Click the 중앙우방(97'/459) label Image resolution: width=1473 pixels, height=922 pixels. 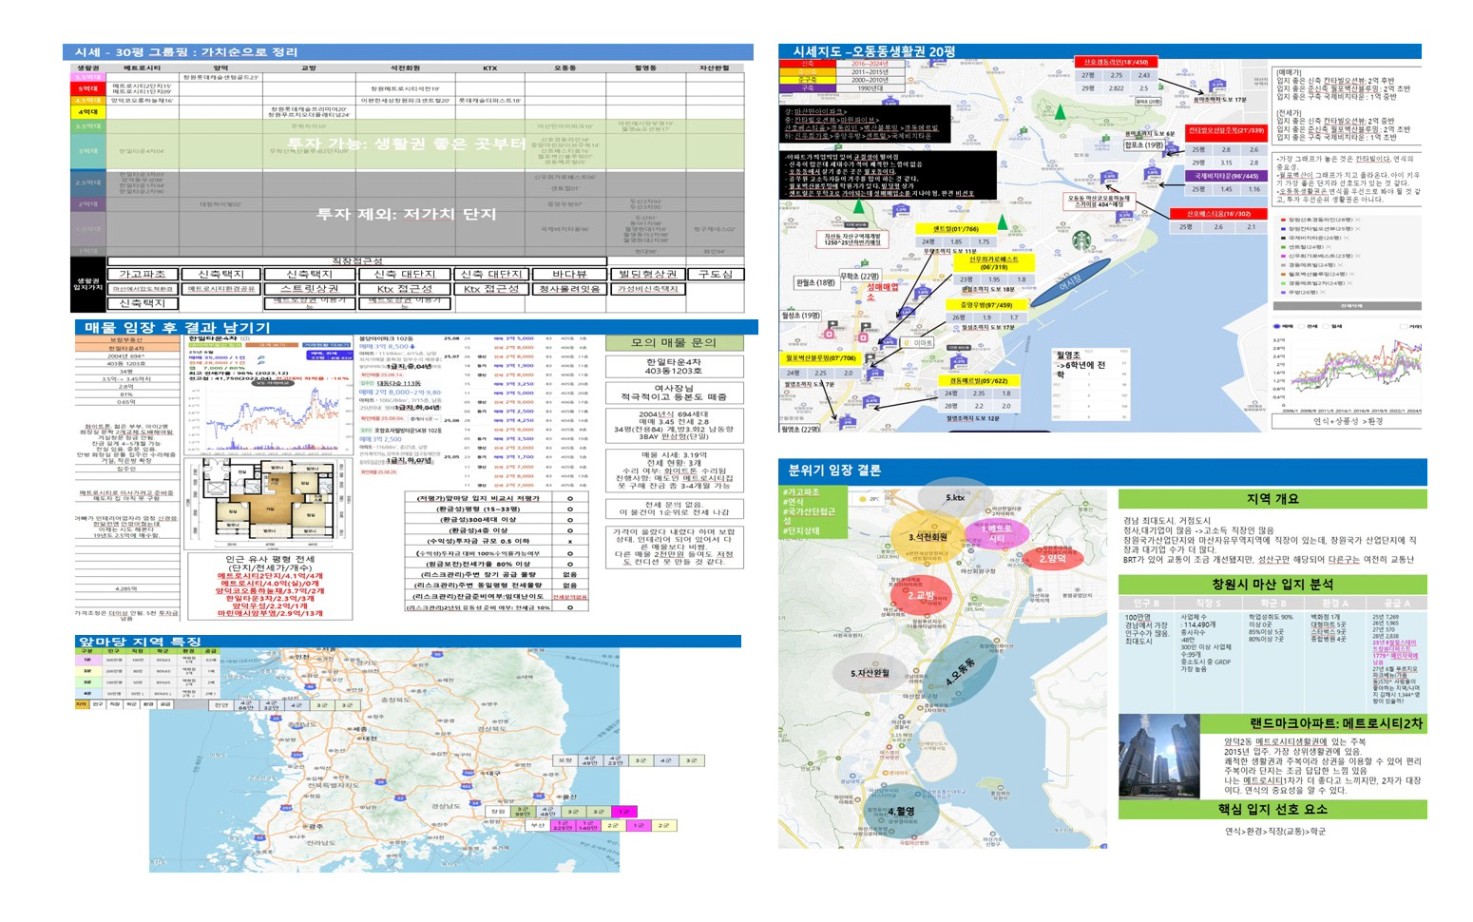tap(985, 305)
